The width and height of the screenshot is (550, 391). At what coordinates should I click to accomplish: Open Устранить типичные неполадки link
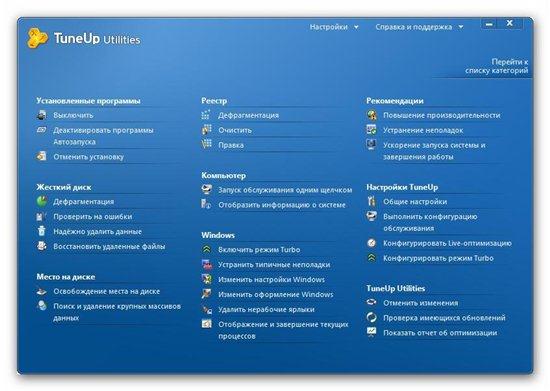[x=274, y=265]
